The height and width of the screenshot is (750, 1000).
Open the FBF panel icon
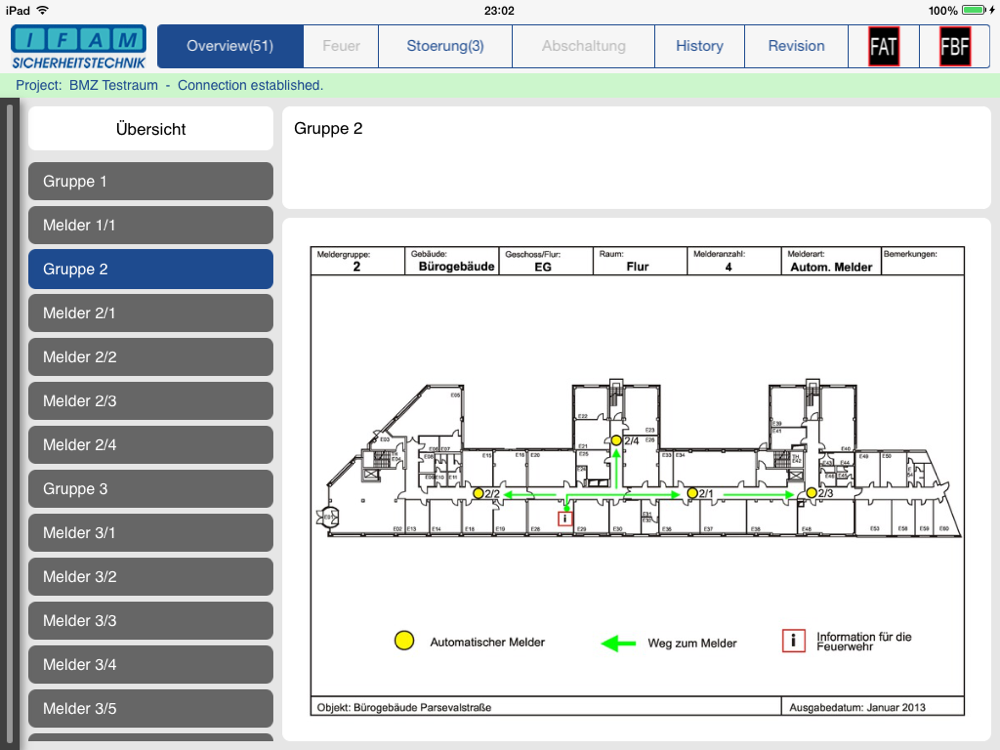[x=955, y=46]
